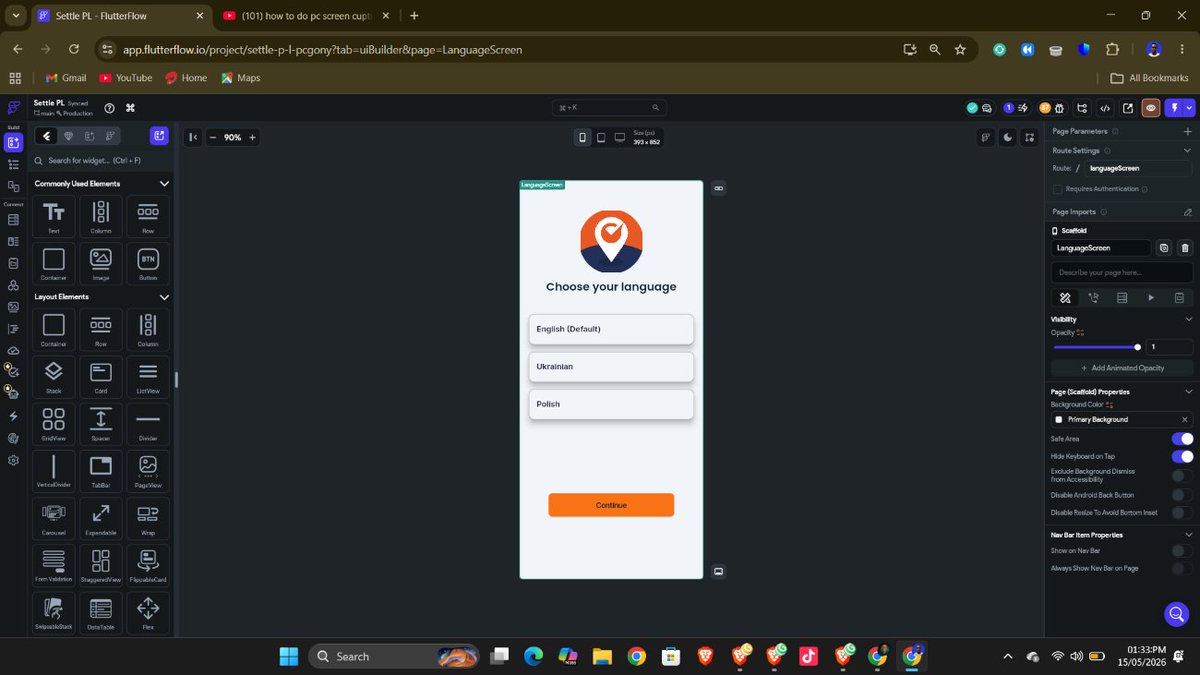The height and width of the screenshot is (675, 1200).
Task: Collapse the Layout Elements section
Action: (x=164, y=297)
